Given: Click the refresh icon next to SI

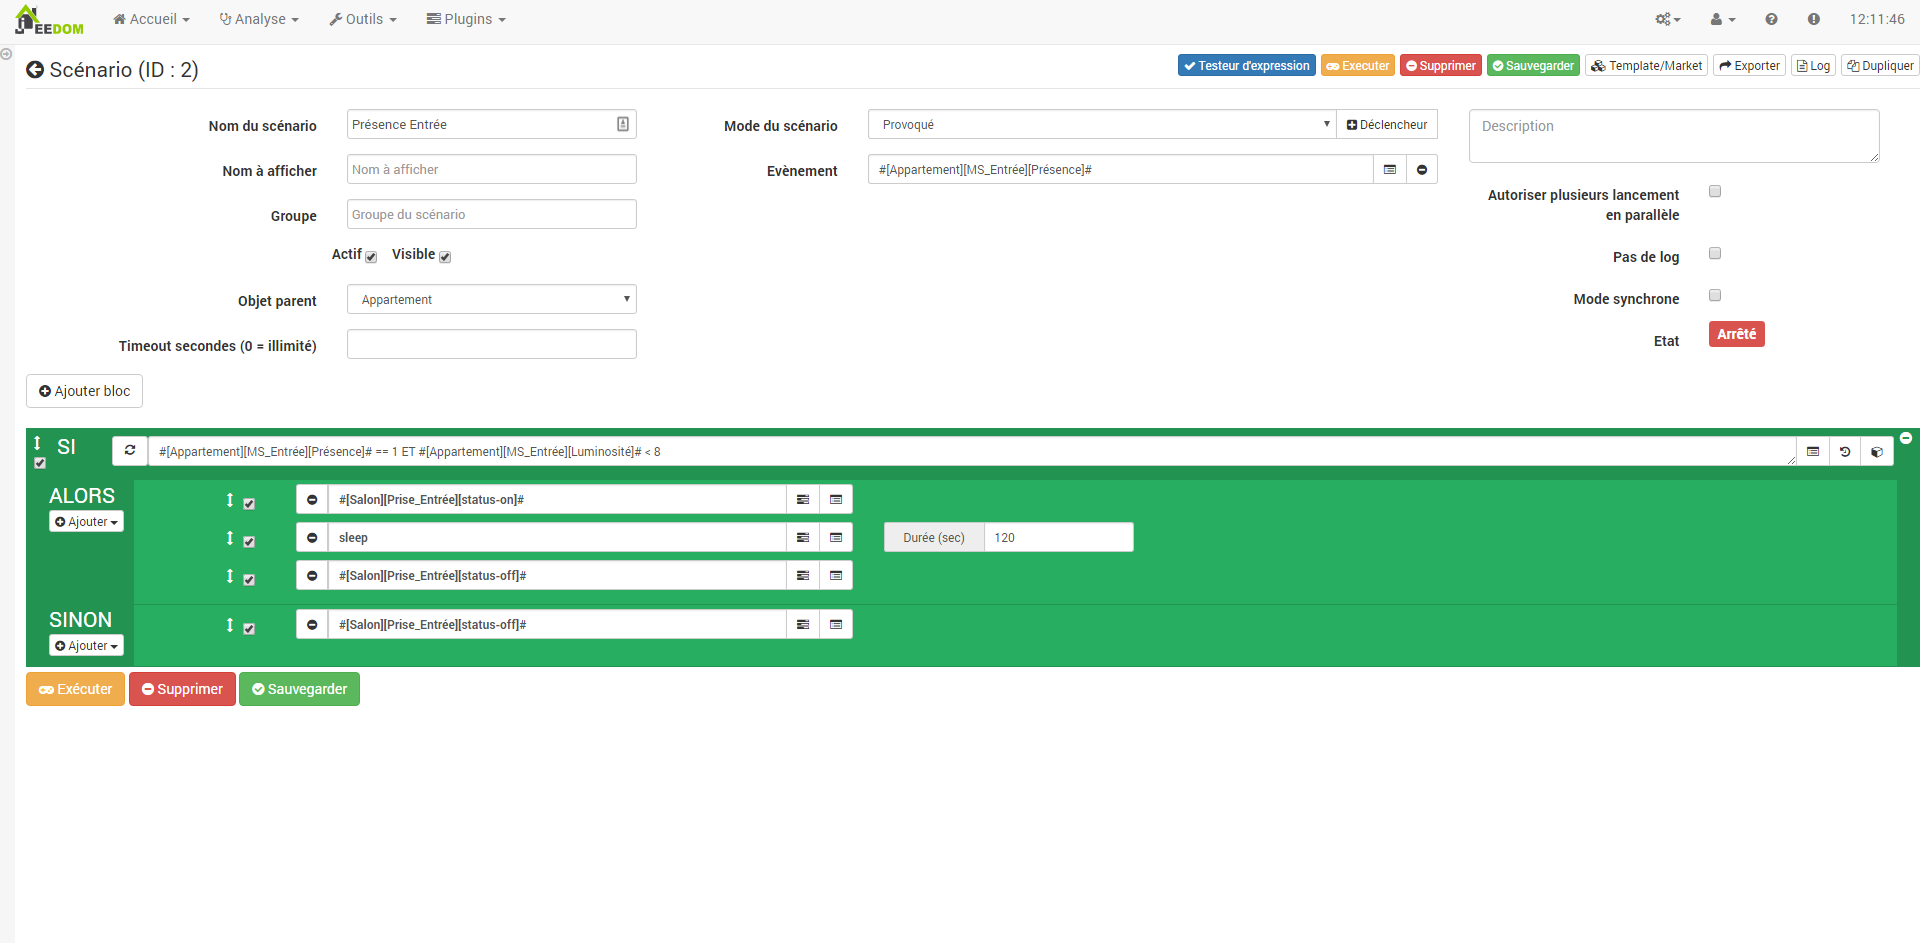Looking at the screenshot, I should [x=130, y=451].
